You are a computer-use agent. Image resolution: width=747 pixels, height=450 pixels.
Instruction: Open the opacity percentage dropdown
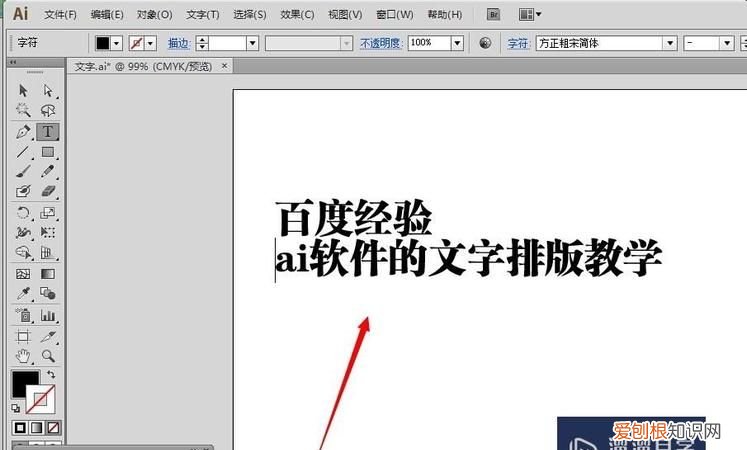pyautogui.click(x=457, y=43)
